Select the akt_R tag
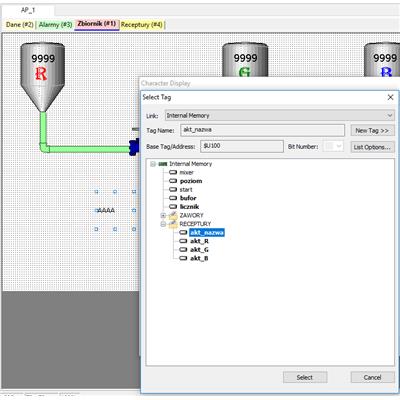This screenshot has width=400, height=400. (x=199, y=241)
